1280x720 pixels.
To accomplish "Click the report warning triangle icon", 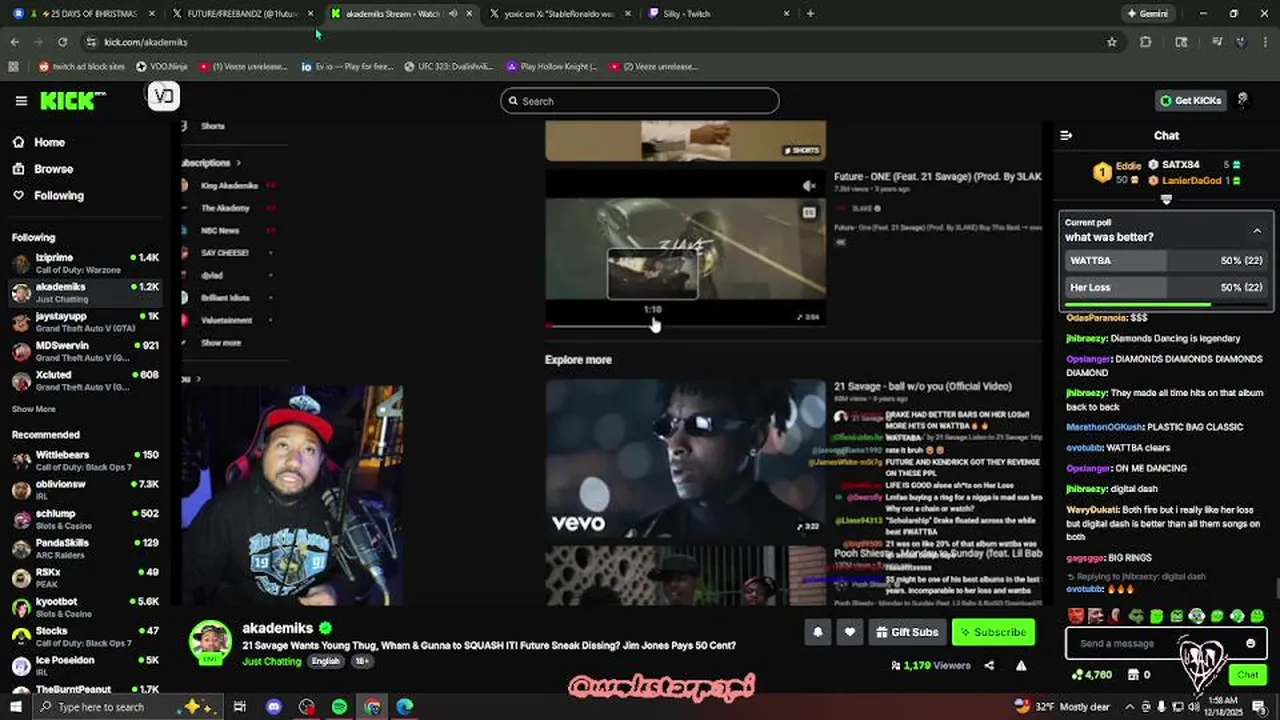I will tap(1021, 665).
